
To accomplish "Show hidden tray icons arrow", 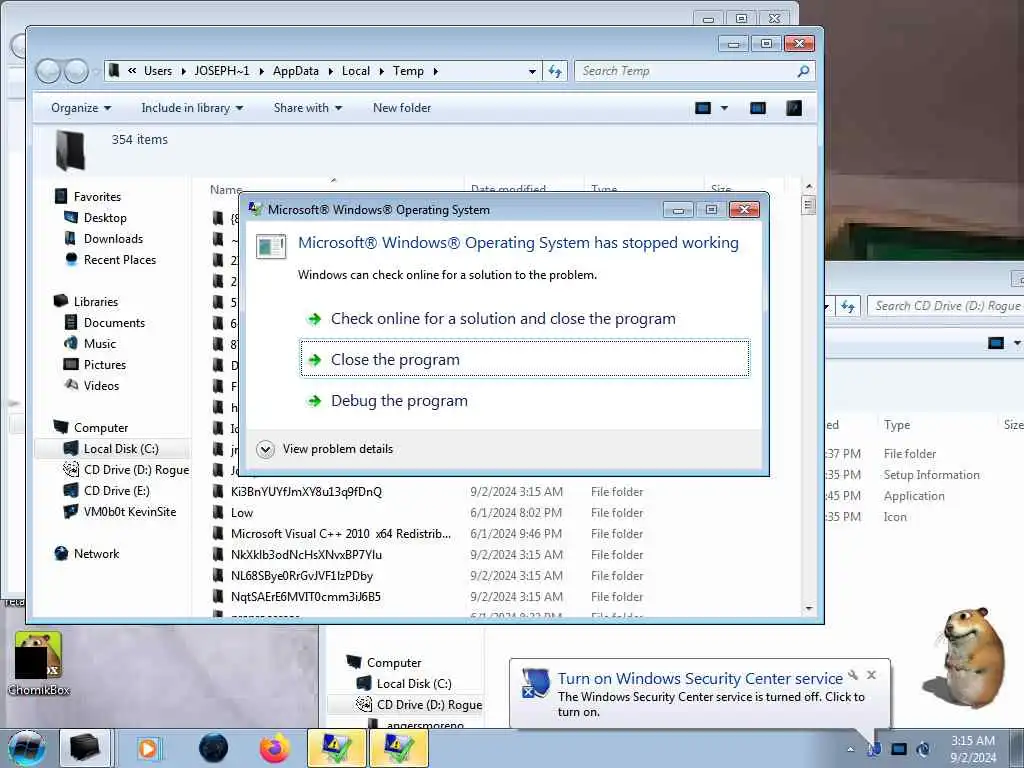I will pos(850,749).
